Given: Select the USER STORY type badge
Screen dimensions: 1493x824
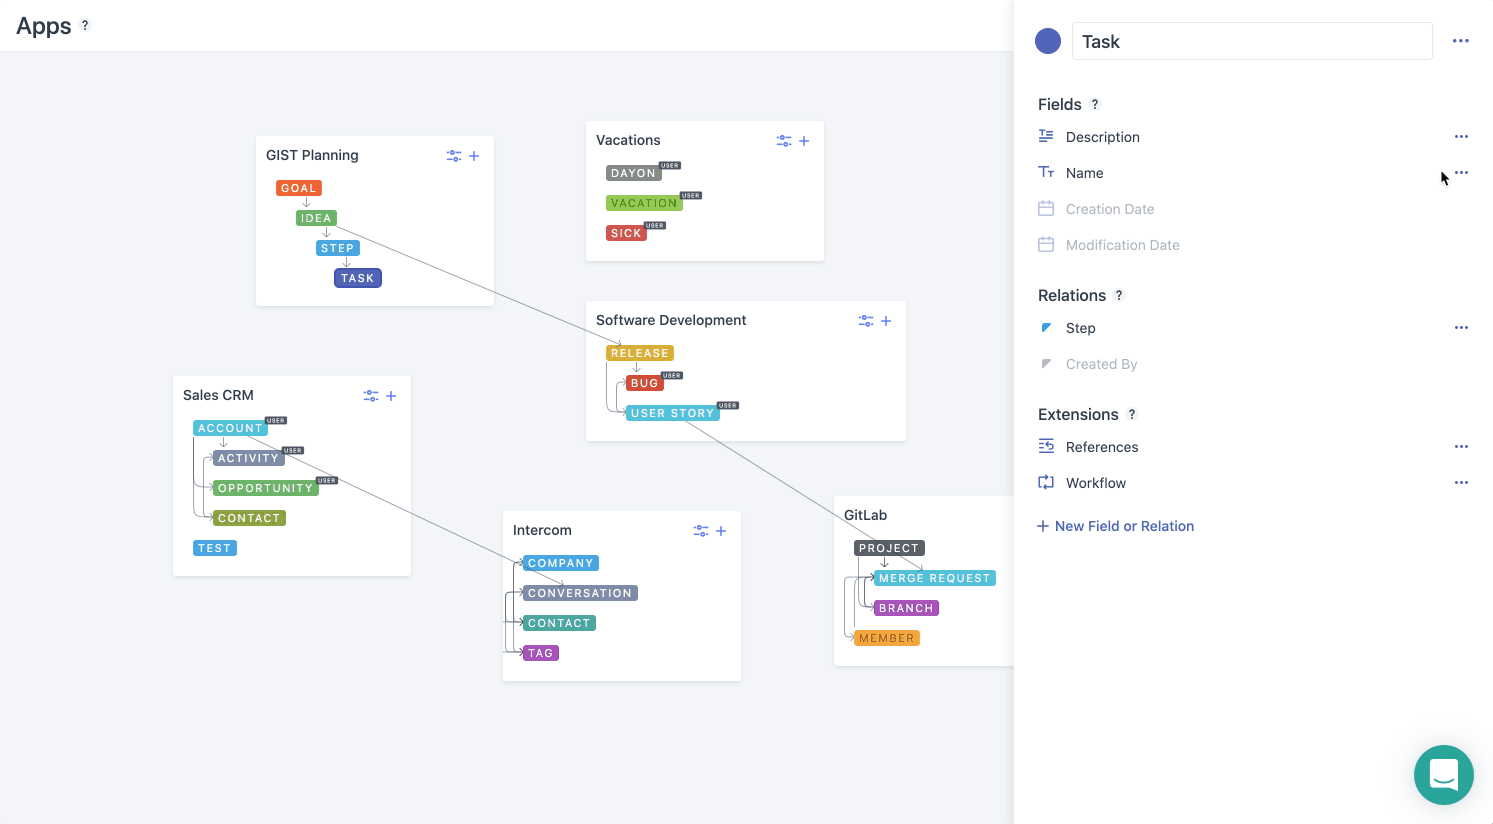Looking at the screenshot, I should 672,413.
